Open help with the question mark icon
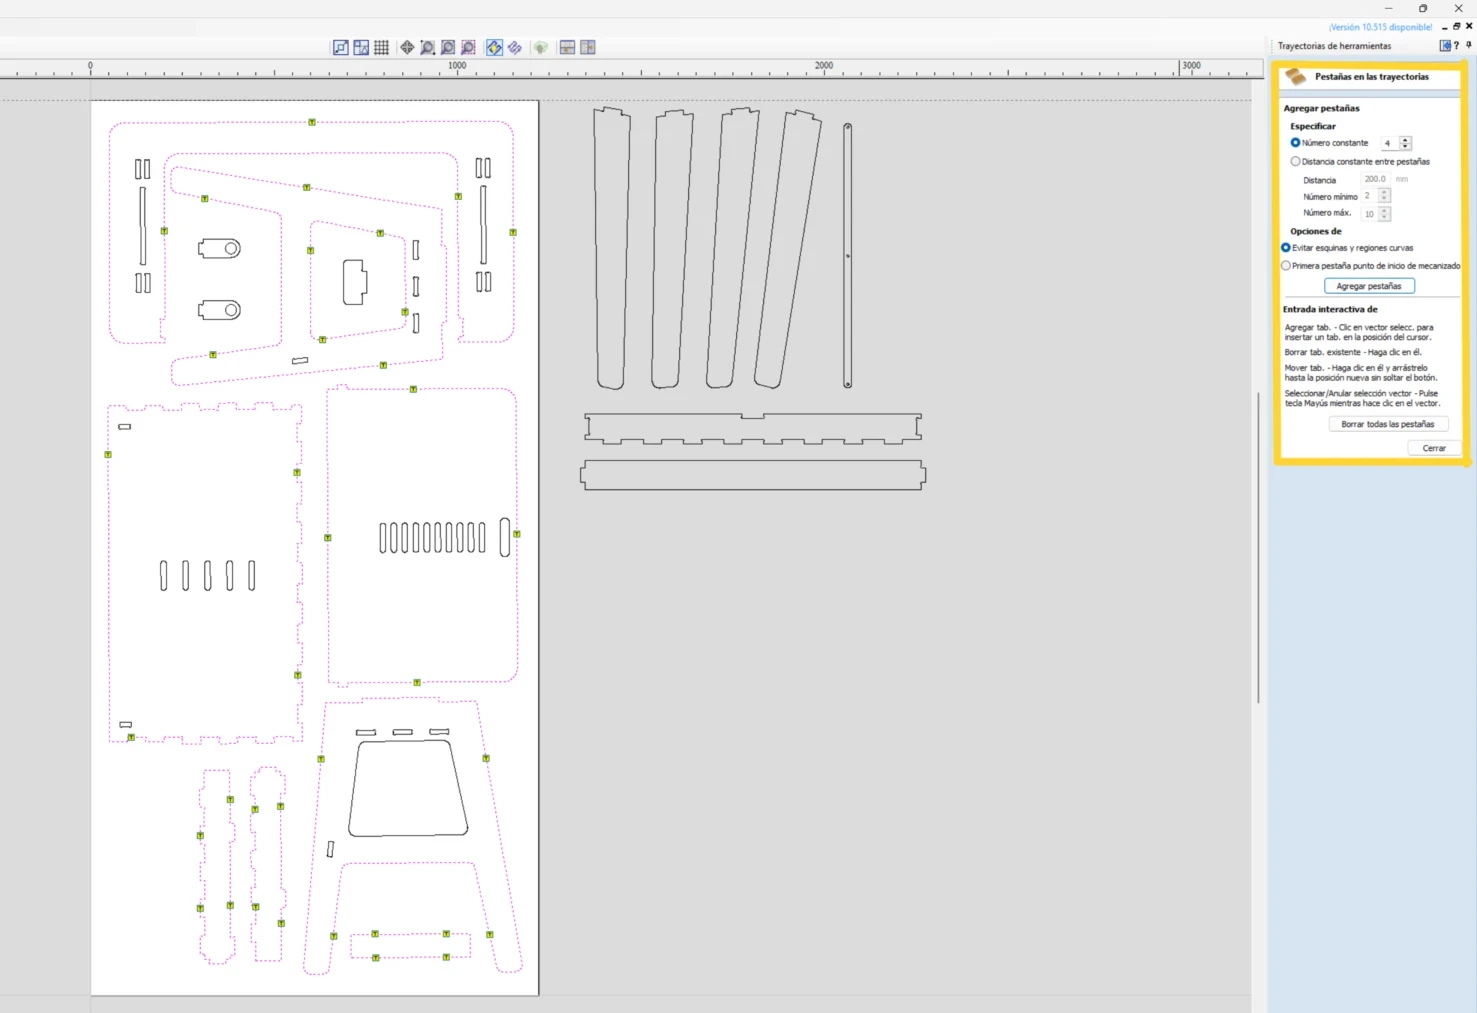Image resolution: width=1477 pixels, height=1013 pixels. tap(1456, 46)
